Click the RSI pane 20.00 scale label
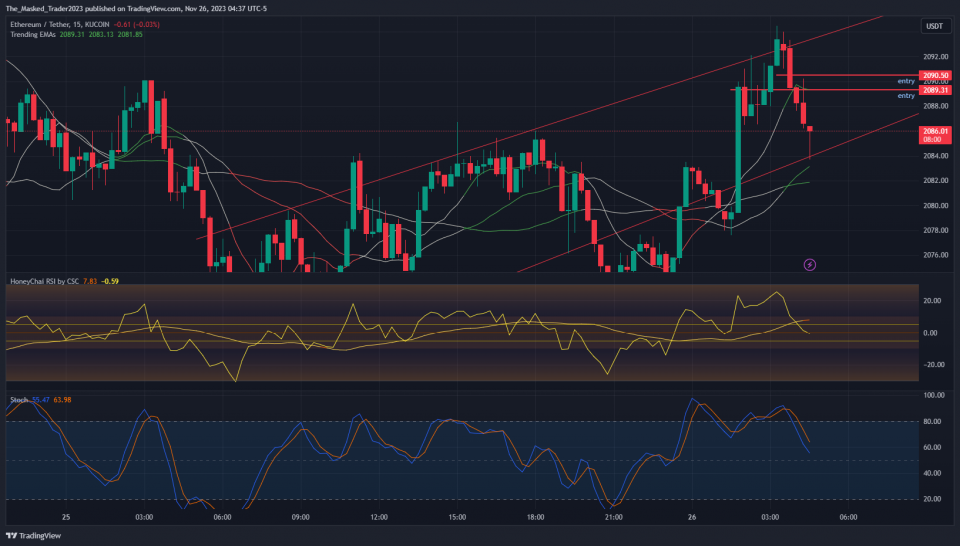Screen dimensions: 960x546 [x=935, y=300]
